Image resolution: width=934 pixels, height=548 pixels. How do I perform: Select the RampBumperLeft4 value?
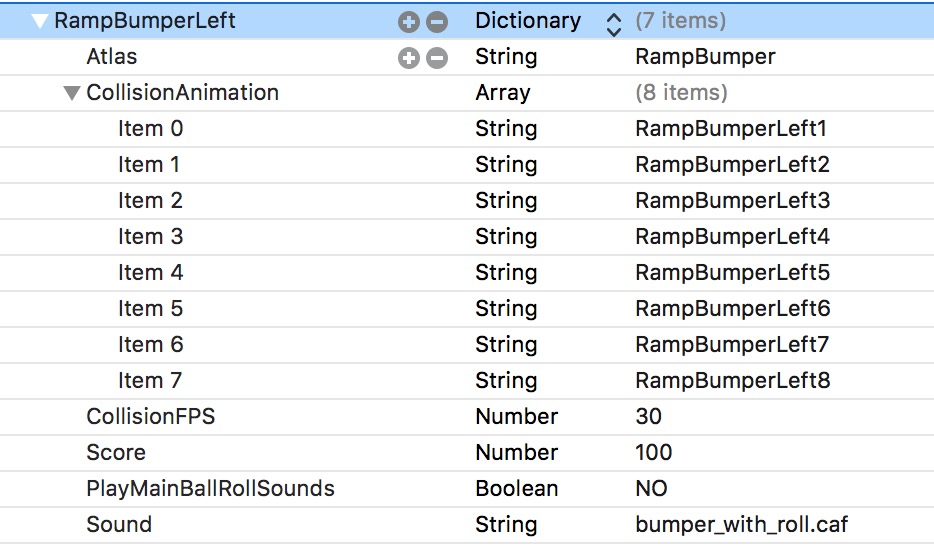pos(732,237)
